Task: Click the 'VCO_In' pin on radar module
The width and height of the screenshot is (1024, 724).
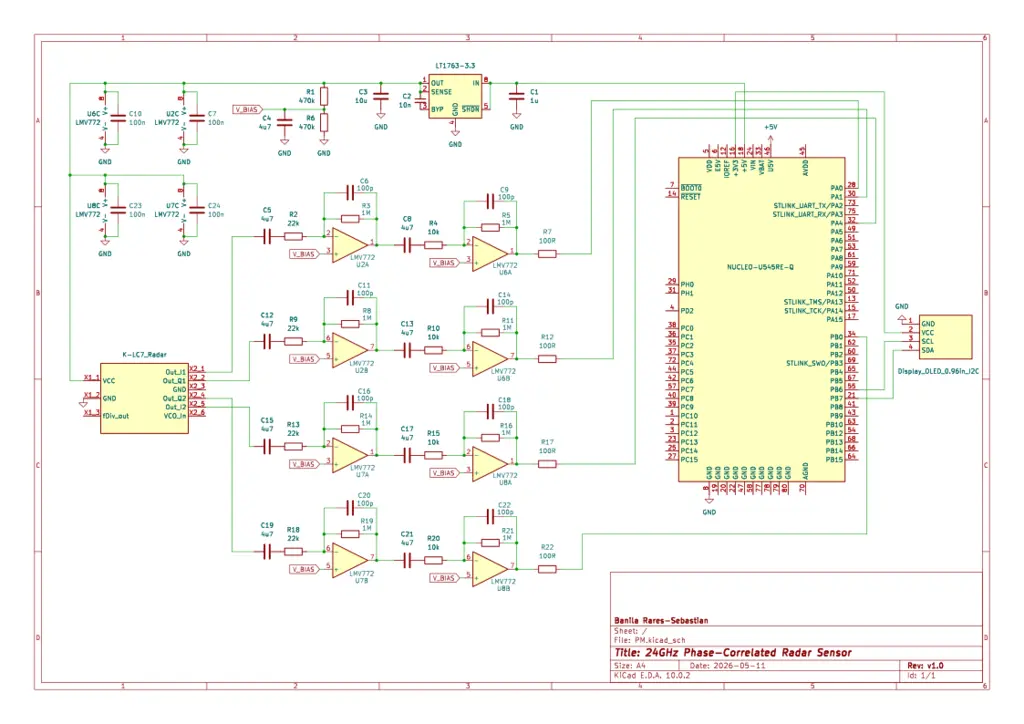Action: (x=175, y=416)
